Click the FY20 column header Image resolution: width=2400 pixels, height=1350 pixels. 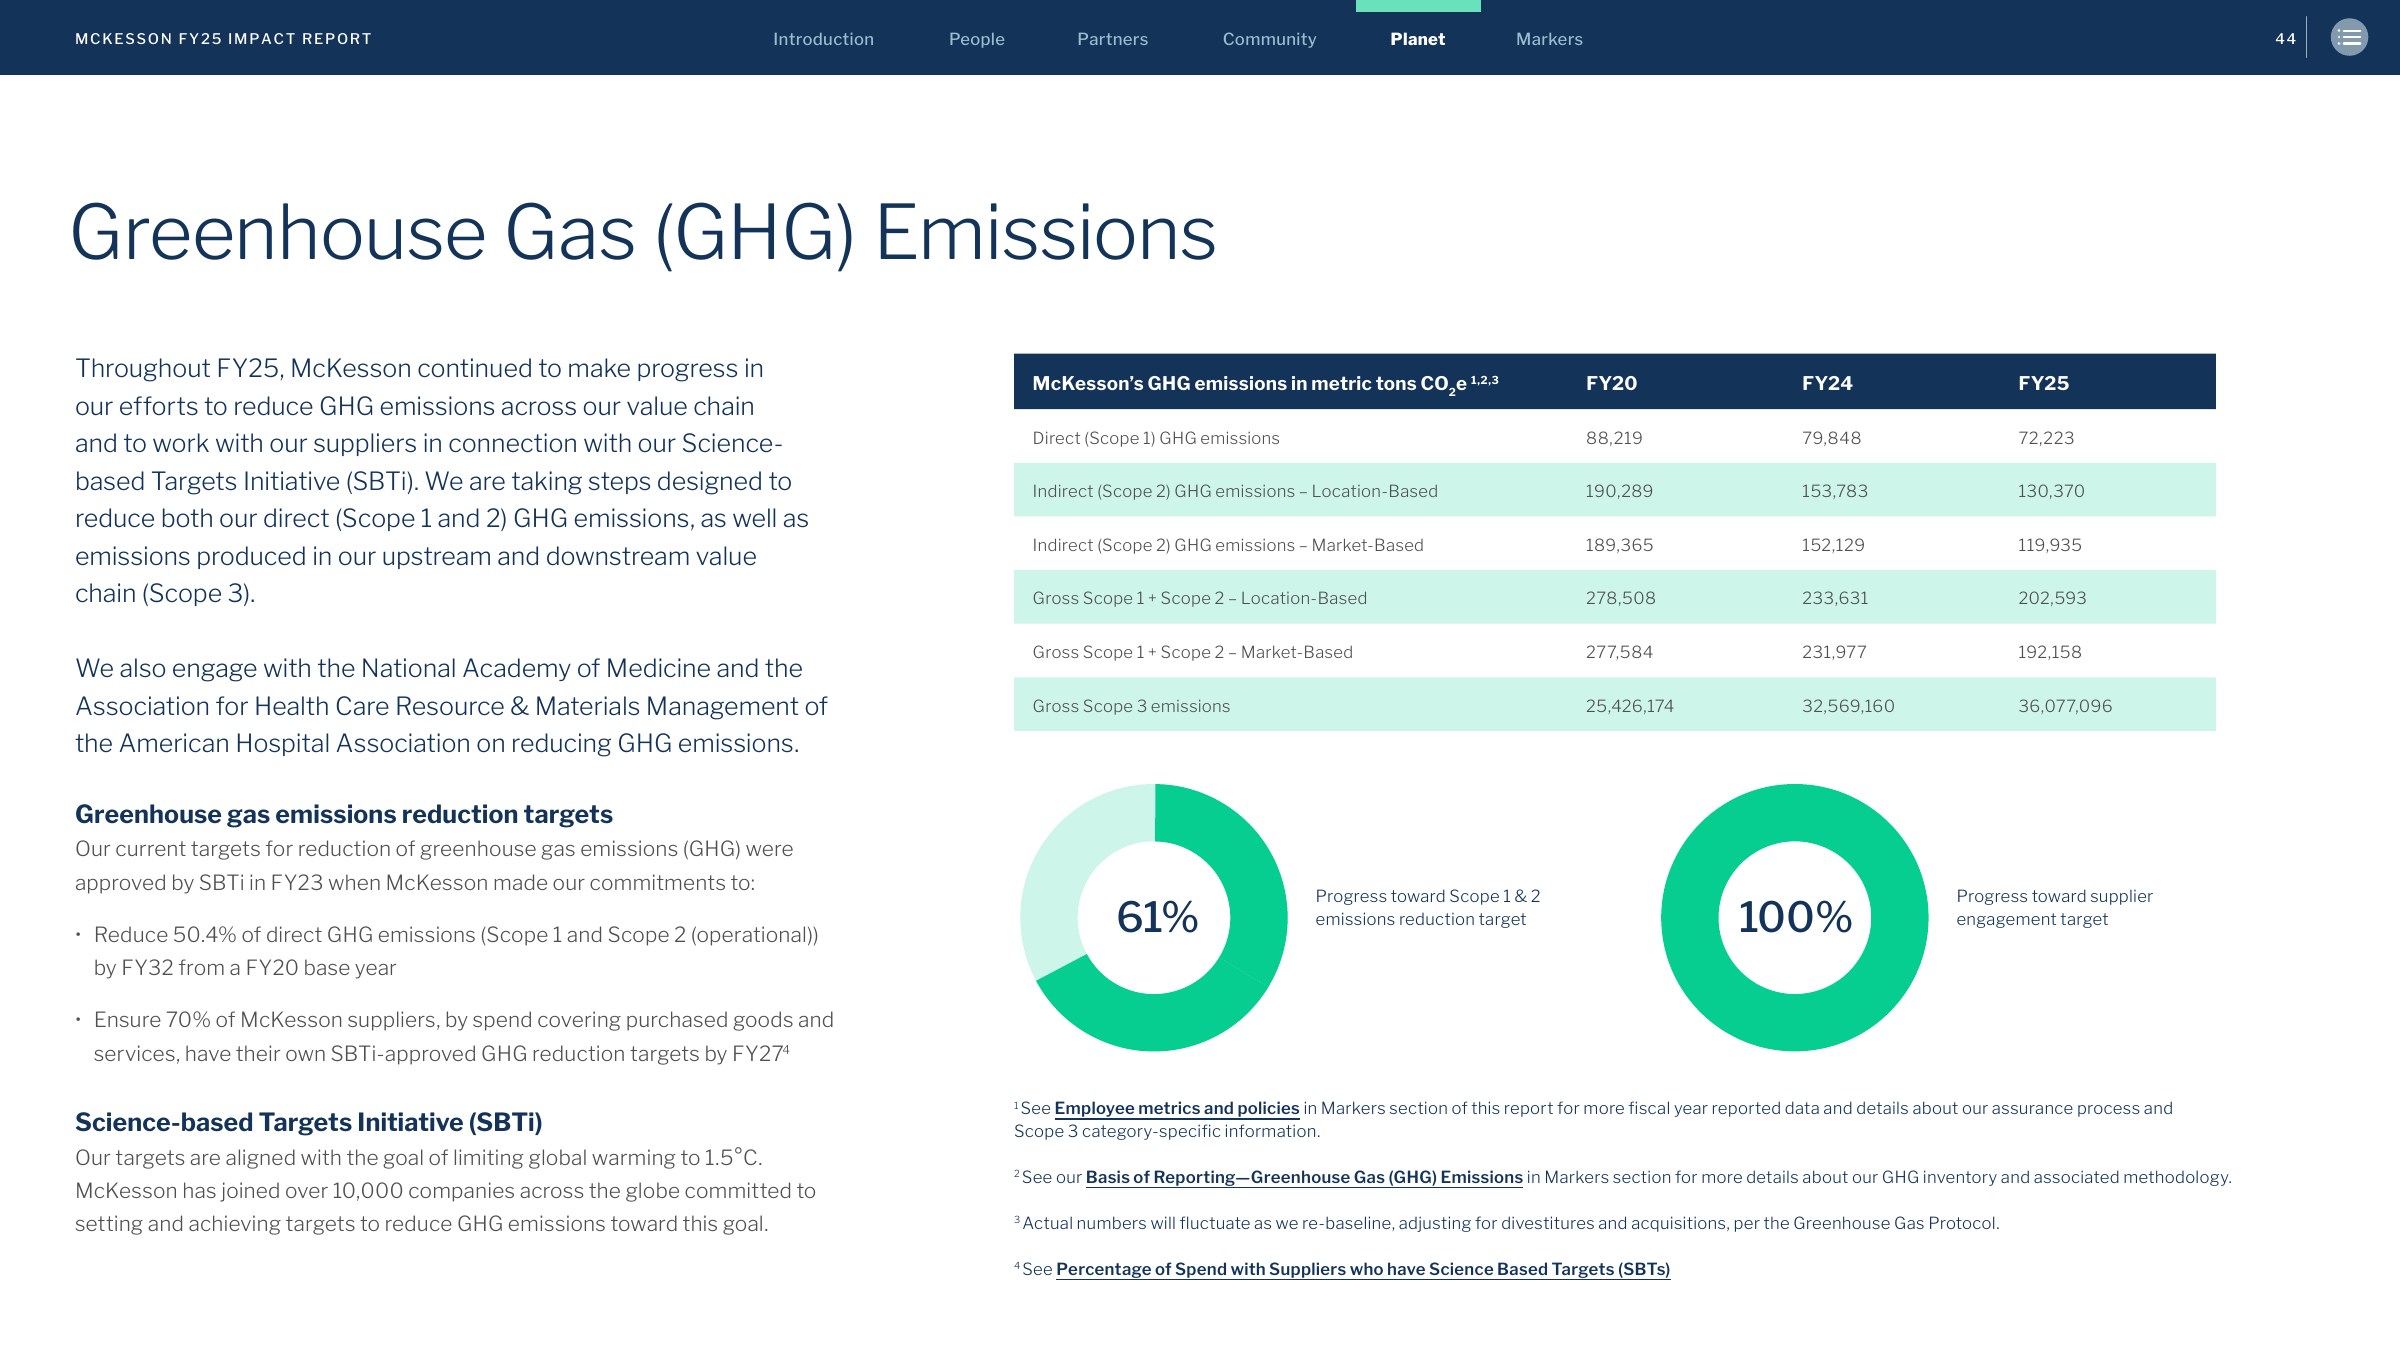point(1611,383)
